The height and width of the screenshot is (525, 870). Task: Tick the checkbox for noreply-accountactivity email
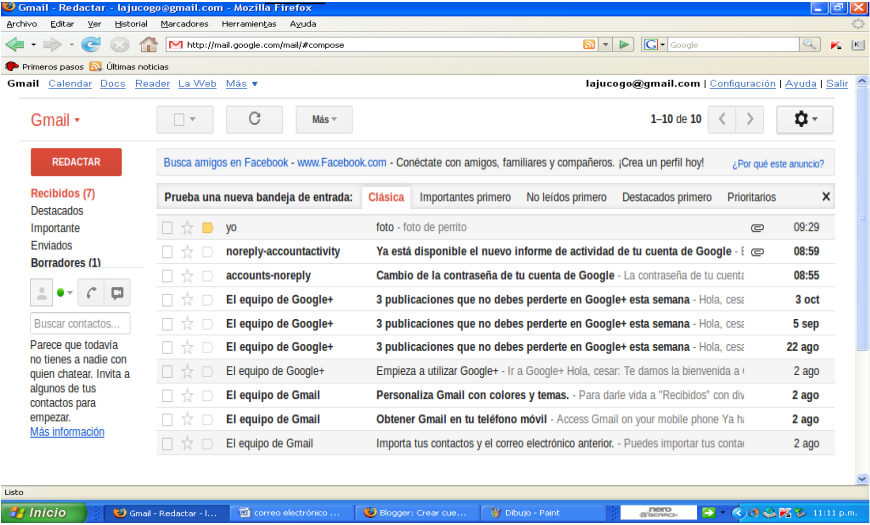click(168, 252)
